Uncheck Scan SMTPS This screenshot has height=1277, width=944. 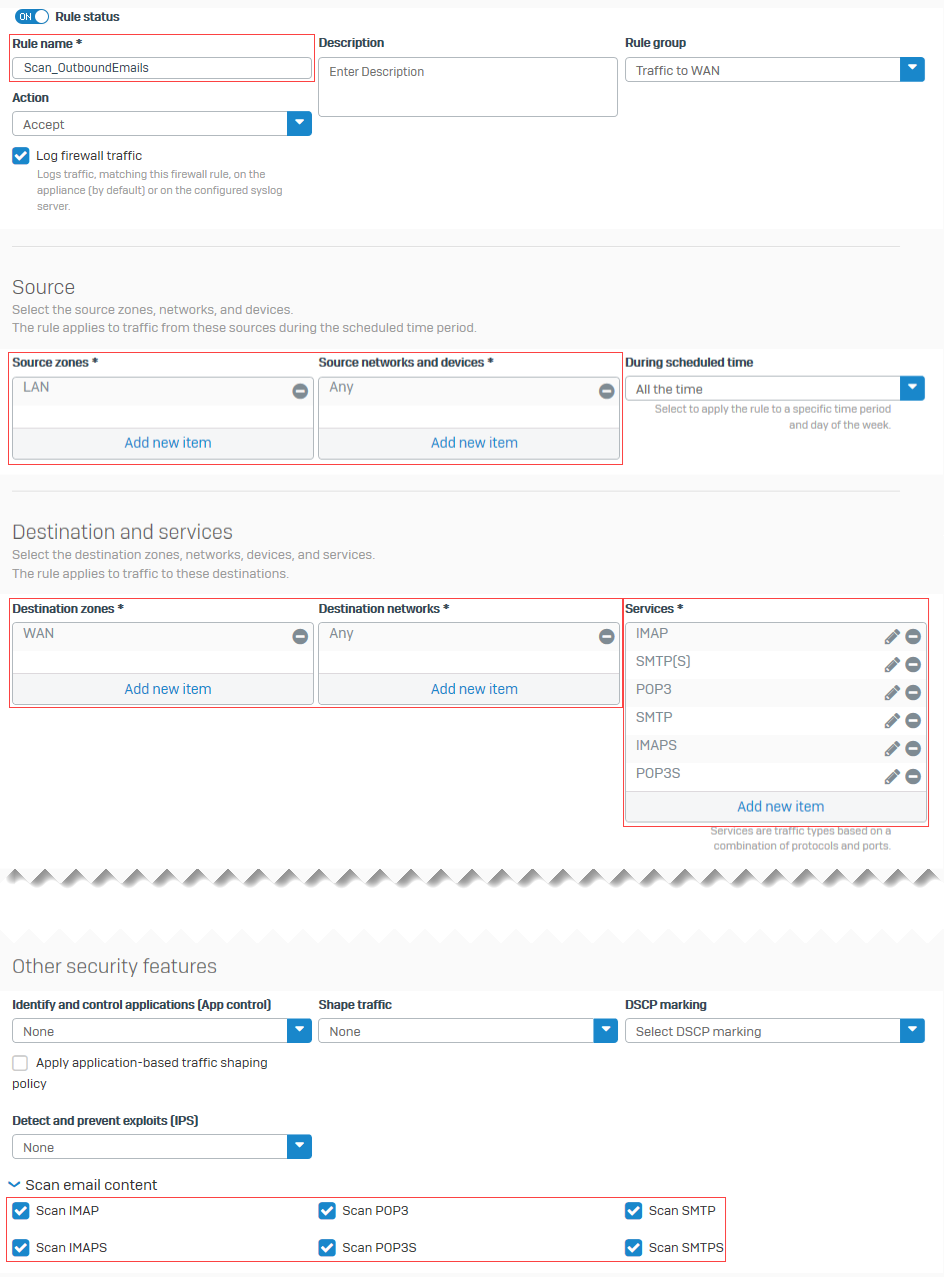pyautogui.click(x=633, y=1247)
